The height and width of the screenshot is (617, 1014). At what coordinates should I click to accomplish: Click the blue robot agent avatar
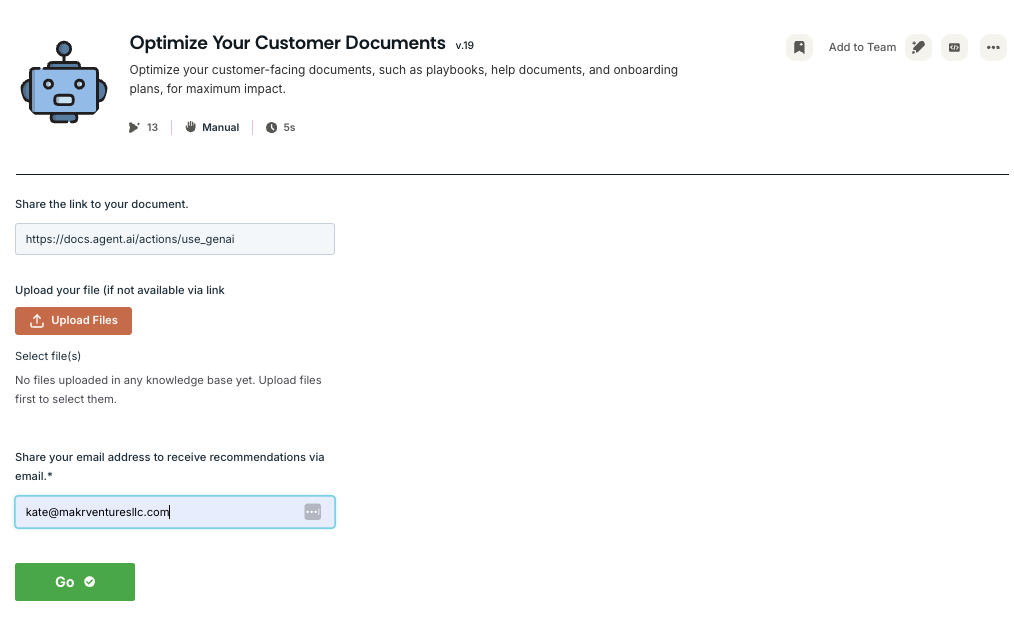pos(63,83)
